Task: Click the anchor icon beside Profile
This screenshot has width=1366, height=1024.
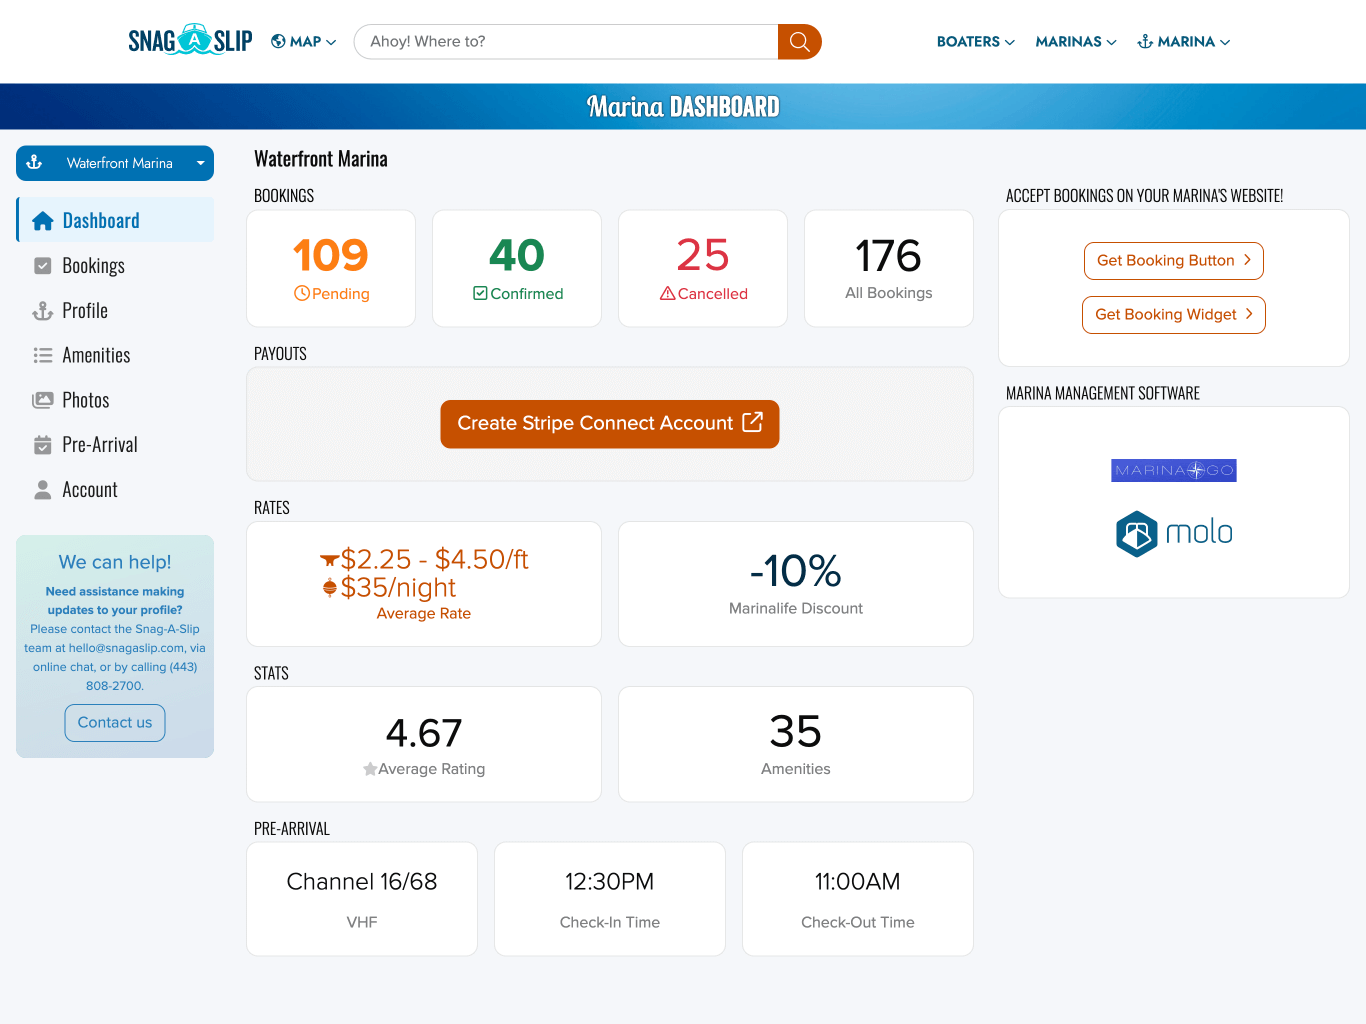Action: point(43,311)
